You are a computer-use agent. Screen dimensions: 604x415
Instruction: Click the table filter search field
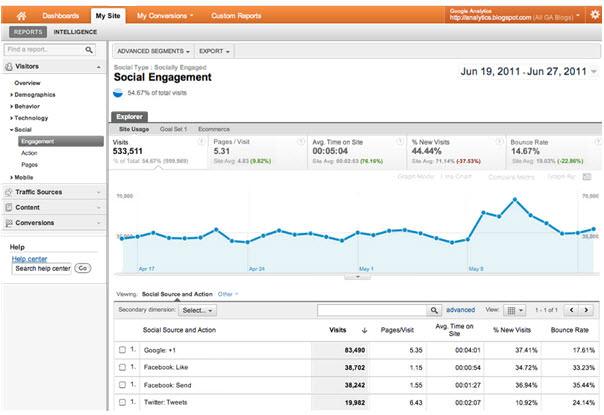(x=372, y=310)
